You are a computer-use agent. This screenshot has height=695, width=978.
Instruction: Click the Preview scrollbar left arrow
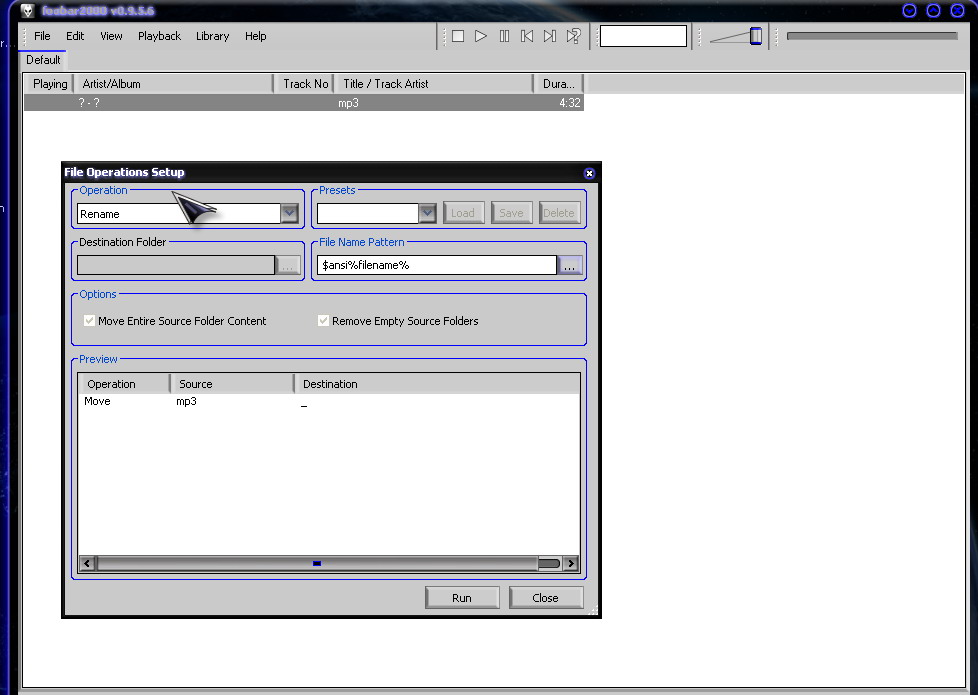pyautogui.click(x=87, y=563)
